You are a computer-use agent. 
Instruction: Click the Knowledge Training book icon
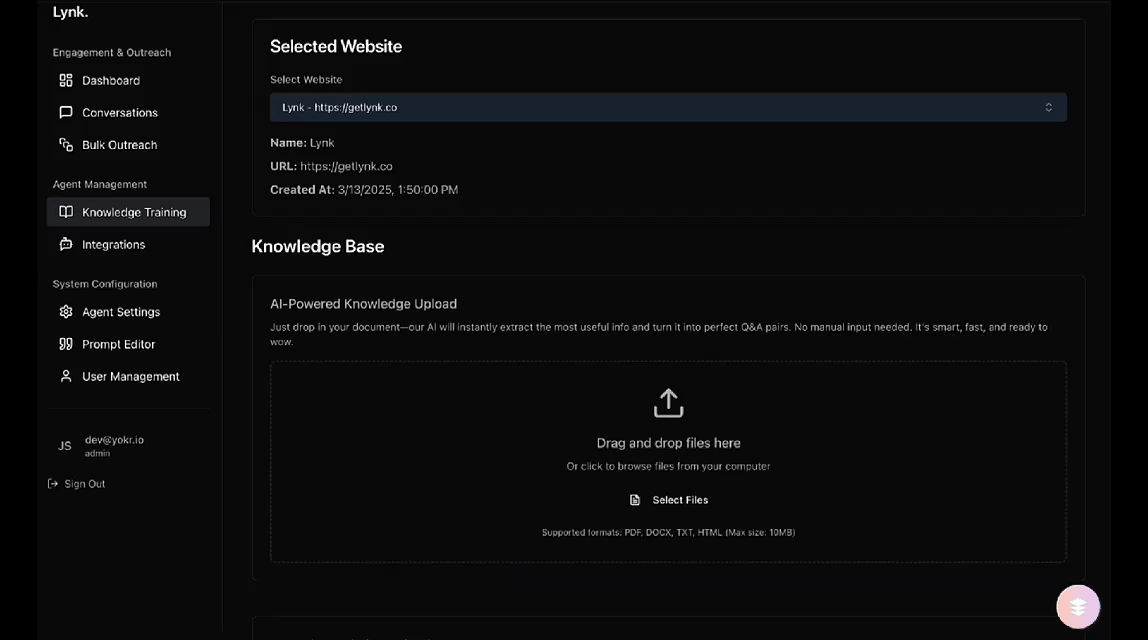[x=66, y=212]
